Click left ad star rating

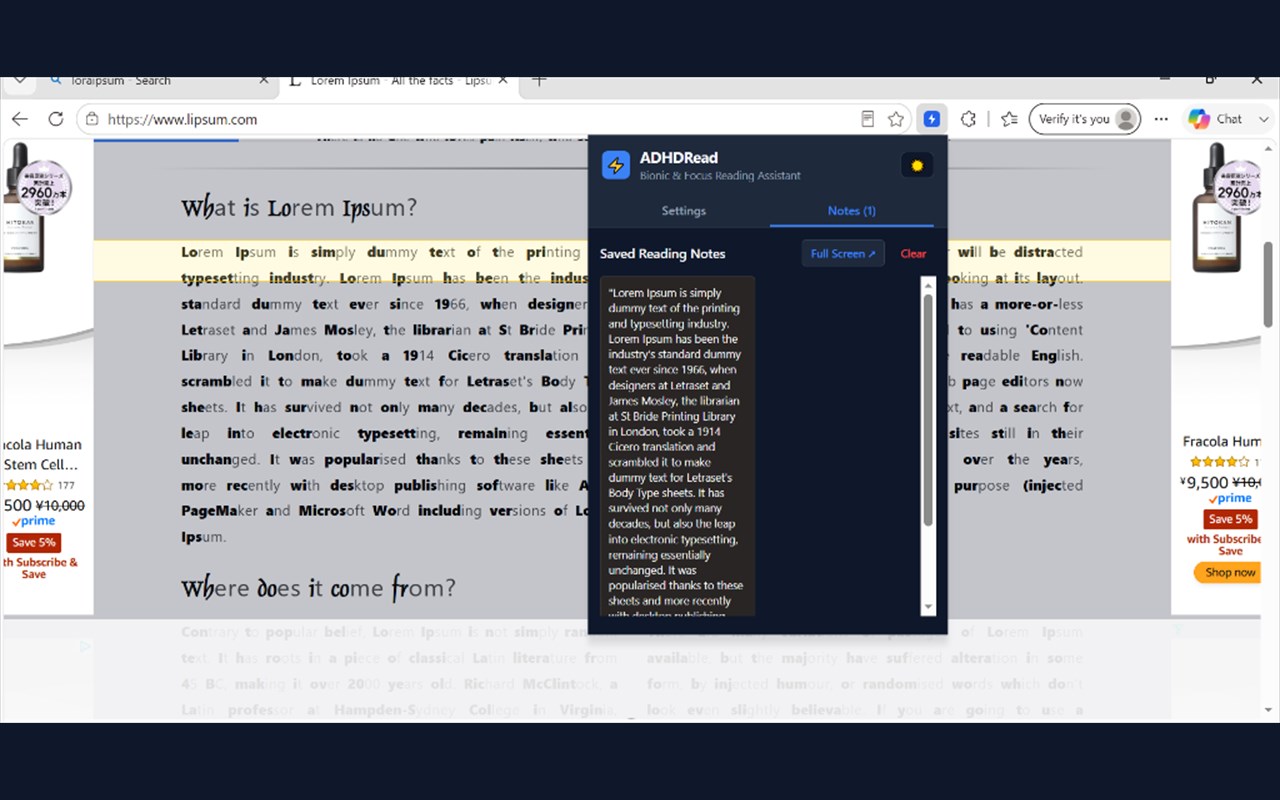point(28,485)
